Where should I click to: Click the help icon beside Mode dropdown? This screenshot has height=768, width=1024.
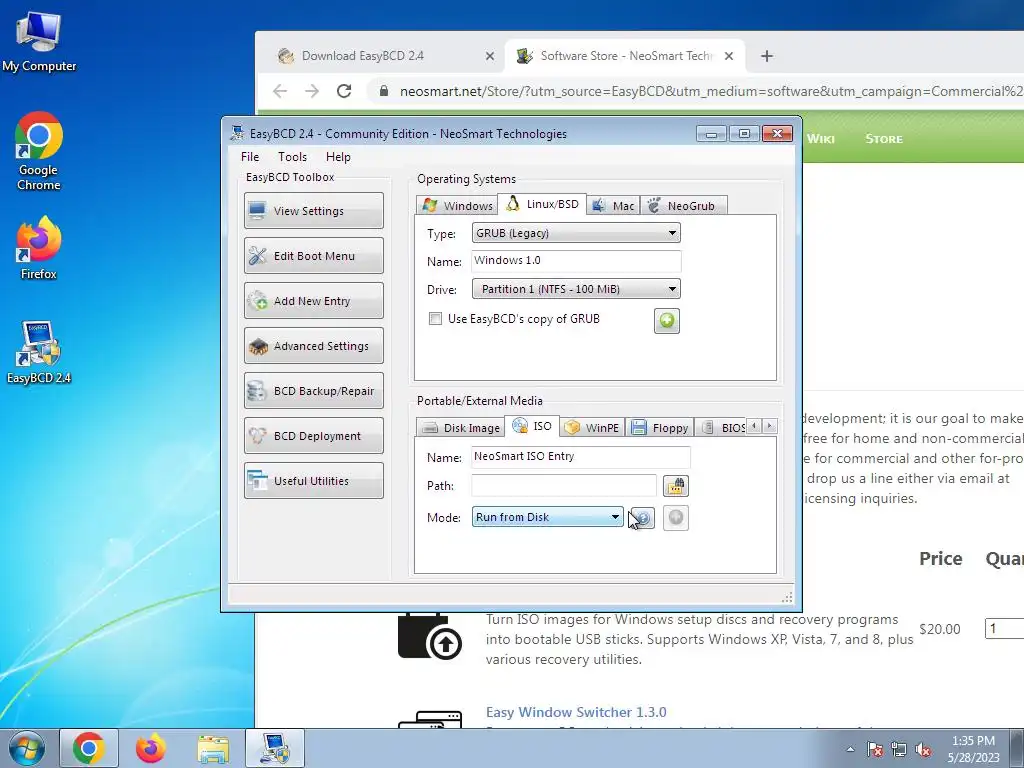[x=643, y=518]
